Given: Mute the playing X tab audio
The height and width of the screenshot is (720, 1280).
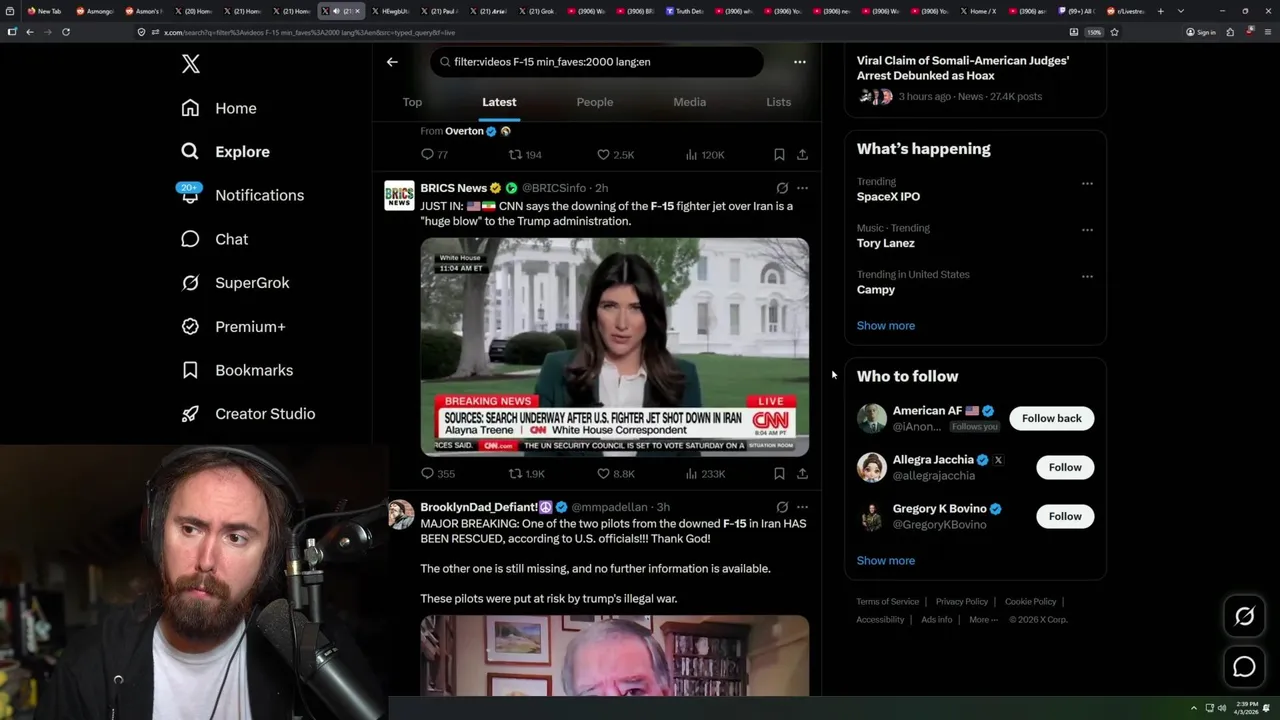Looking at the screenshot, I should [336, 11].
